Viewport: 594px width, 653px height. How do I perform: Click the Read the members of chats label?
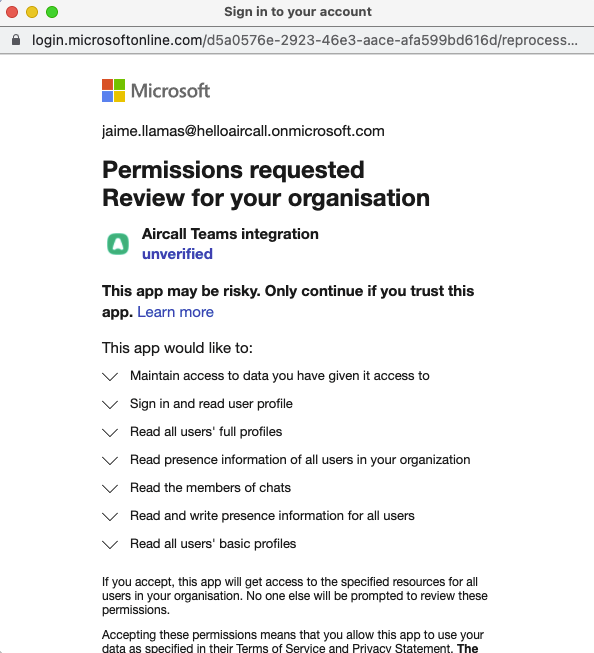210,488
